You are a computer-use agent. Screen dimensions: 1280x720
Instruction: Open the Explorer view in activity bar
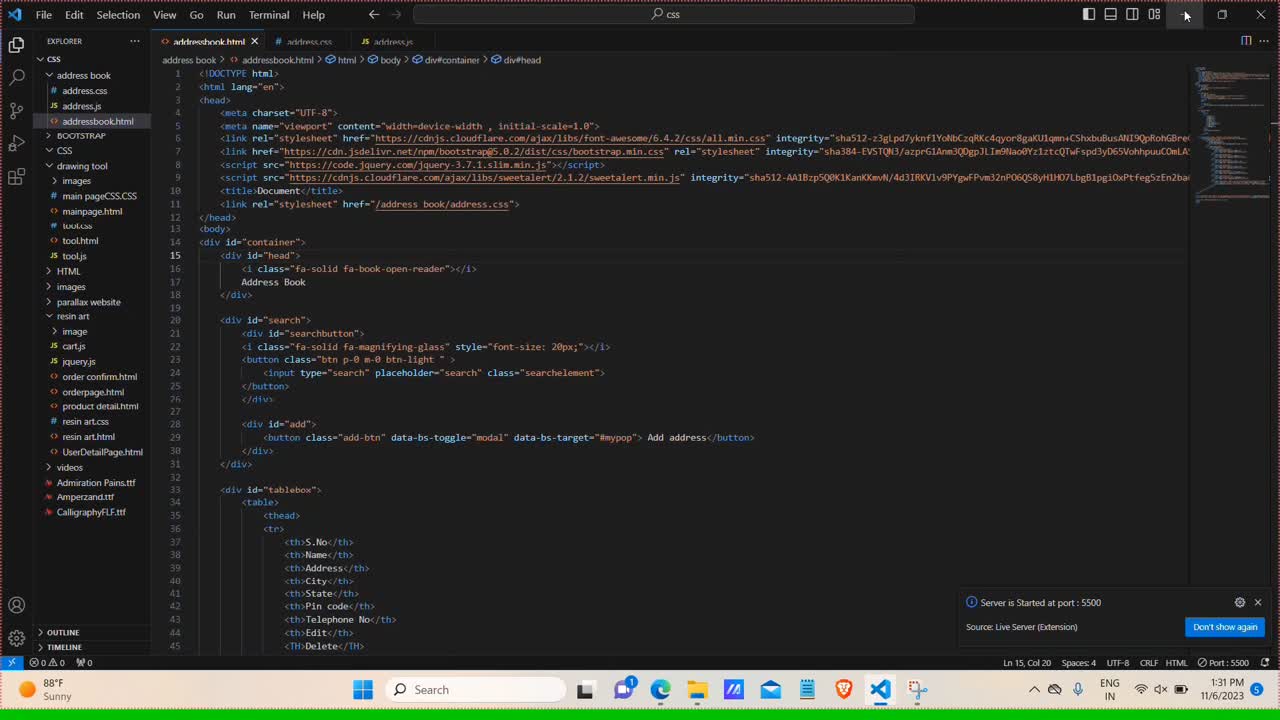[x=16, y=45]
